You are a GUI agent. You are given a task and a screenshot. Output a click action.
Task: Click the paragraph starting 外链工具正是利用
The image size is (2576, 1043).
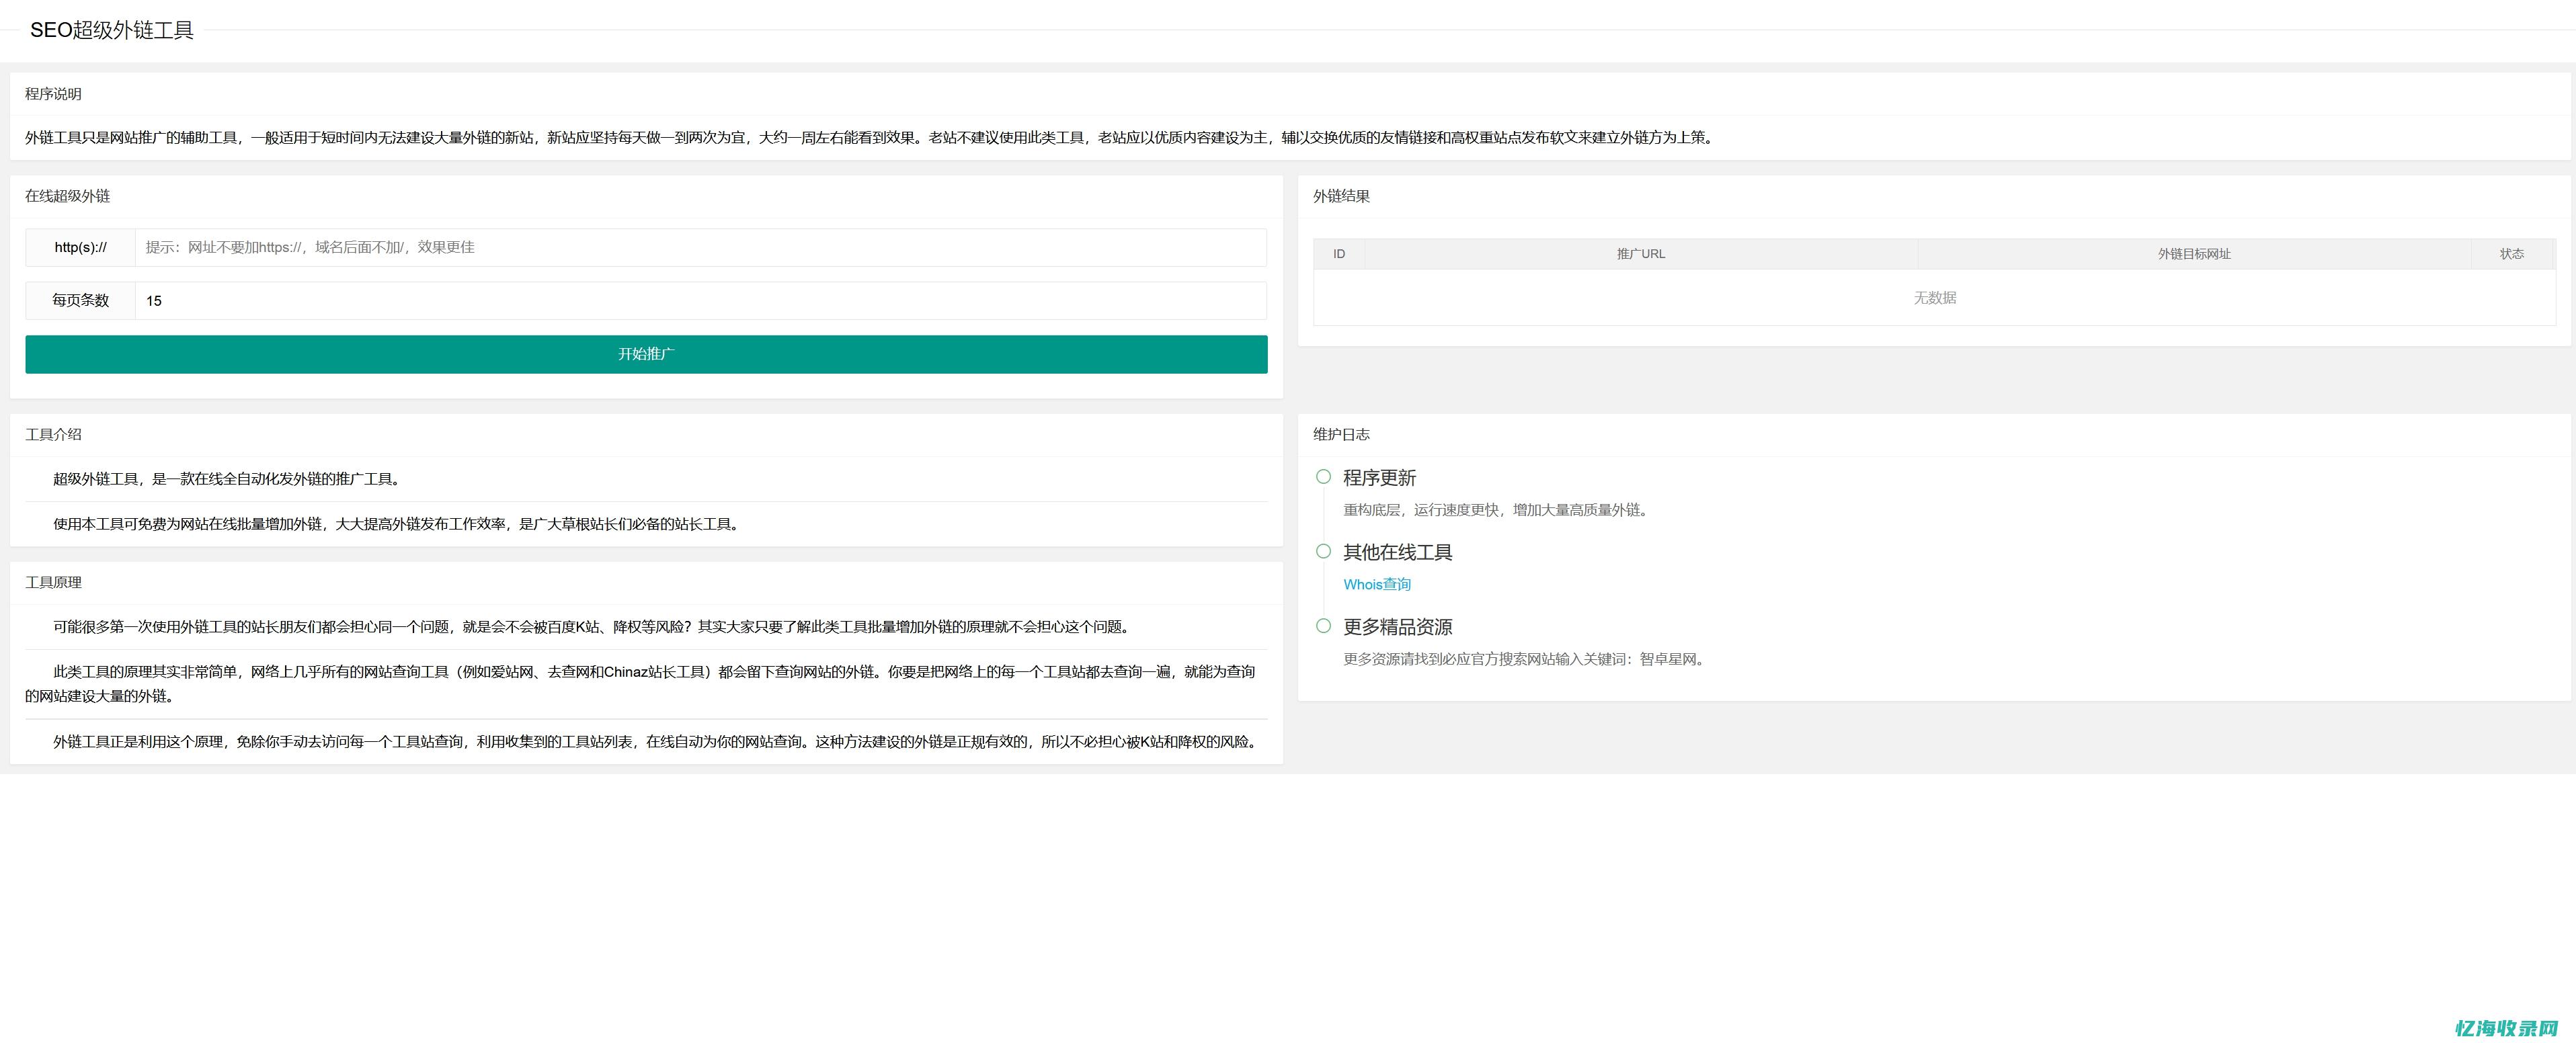point(658,742)
